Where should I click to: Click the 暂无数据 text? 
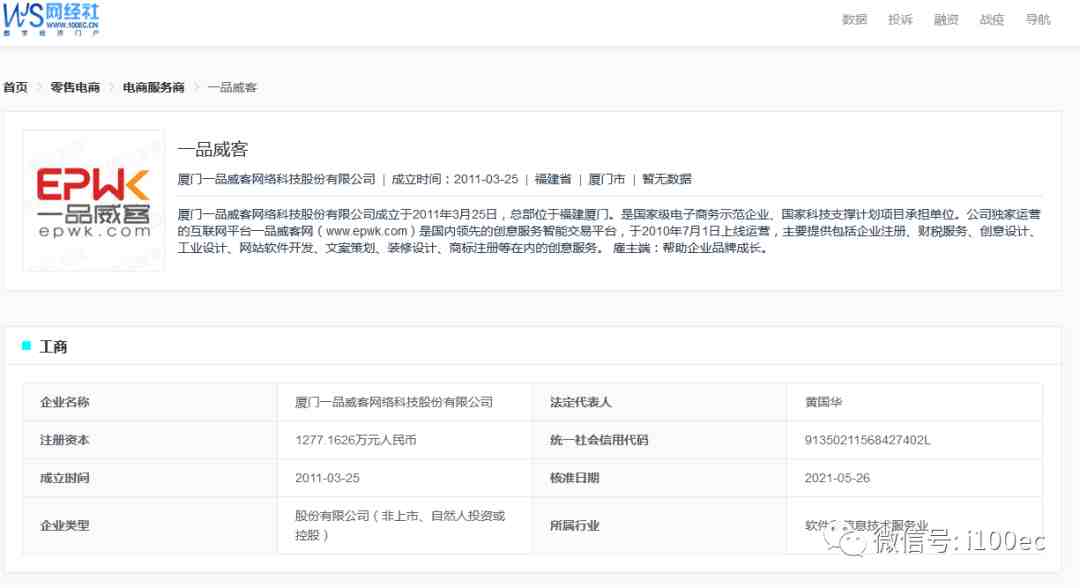pos(667,179)
